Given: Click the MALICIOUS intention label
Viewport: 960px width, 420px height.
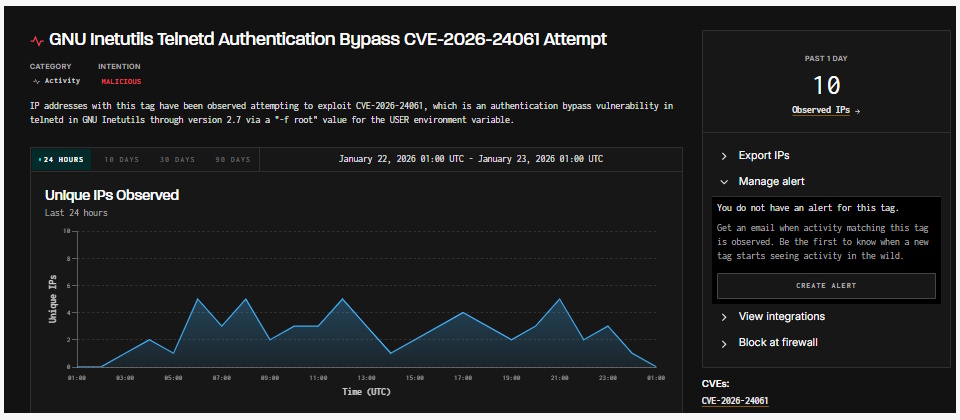Looking at the screenshot, I should pos(121,81).
